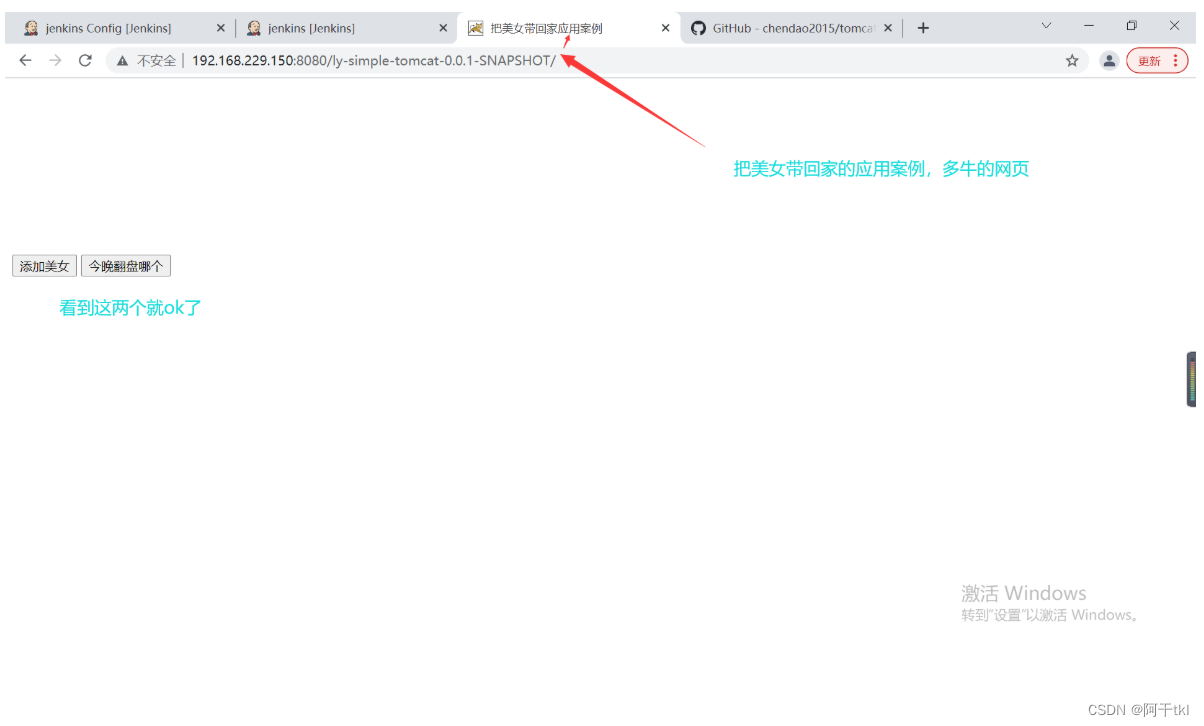Click inside the address bar URL
Screen dimensions: 1204x726
point(370,60)
